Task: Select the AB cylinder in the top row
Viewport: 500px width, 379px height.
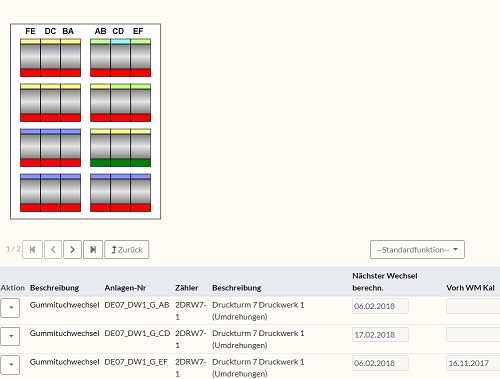Action: point(100,58)
